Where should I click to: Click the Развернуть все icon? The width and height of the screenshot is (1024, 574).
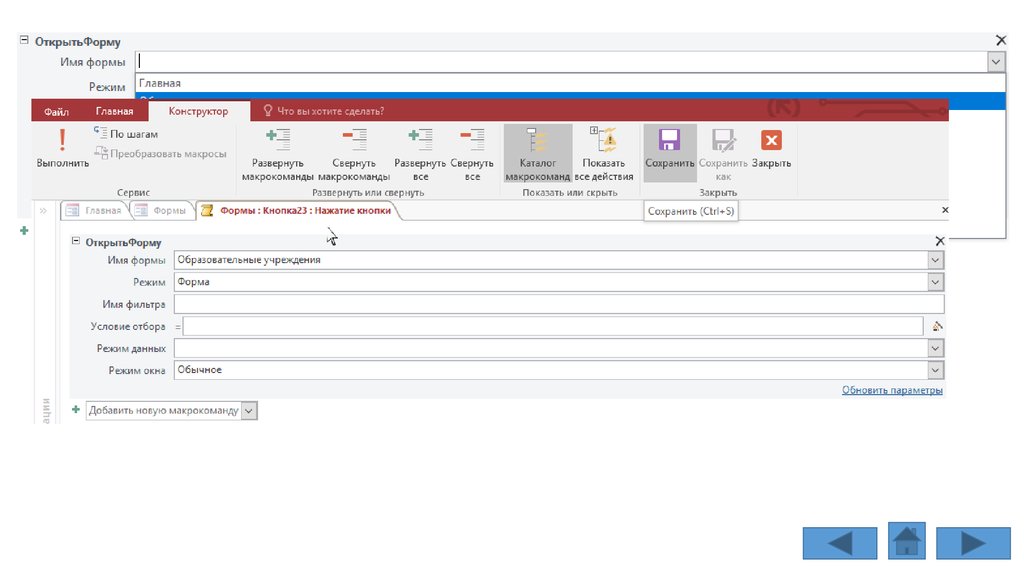[x=419, y=140]
